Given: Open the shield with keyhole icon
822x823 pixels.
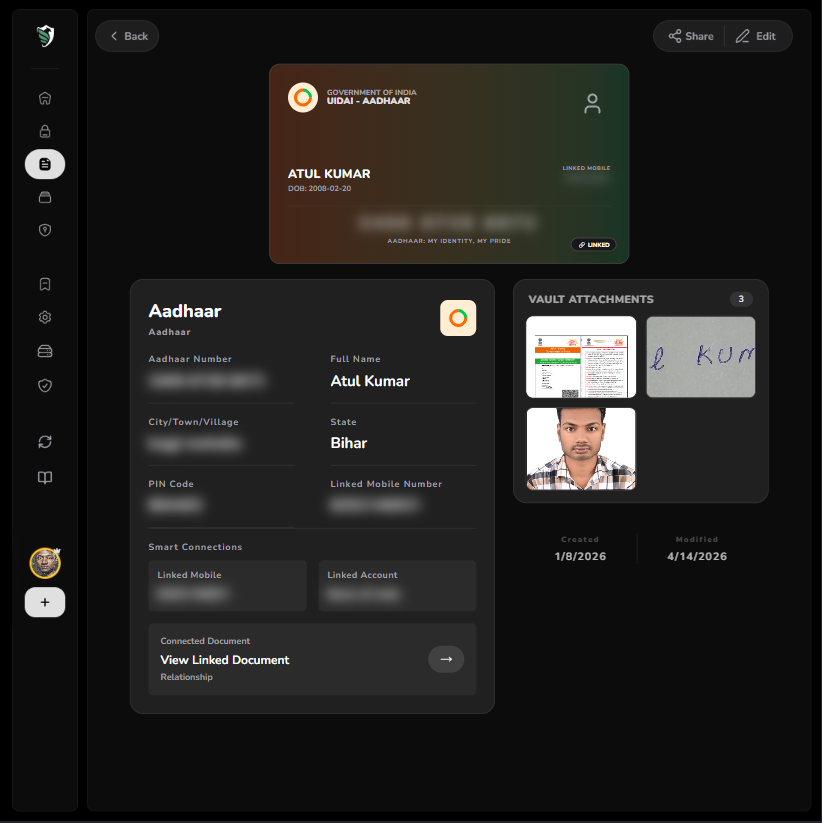Looking at the screenshot, I should tap(45, 230).
